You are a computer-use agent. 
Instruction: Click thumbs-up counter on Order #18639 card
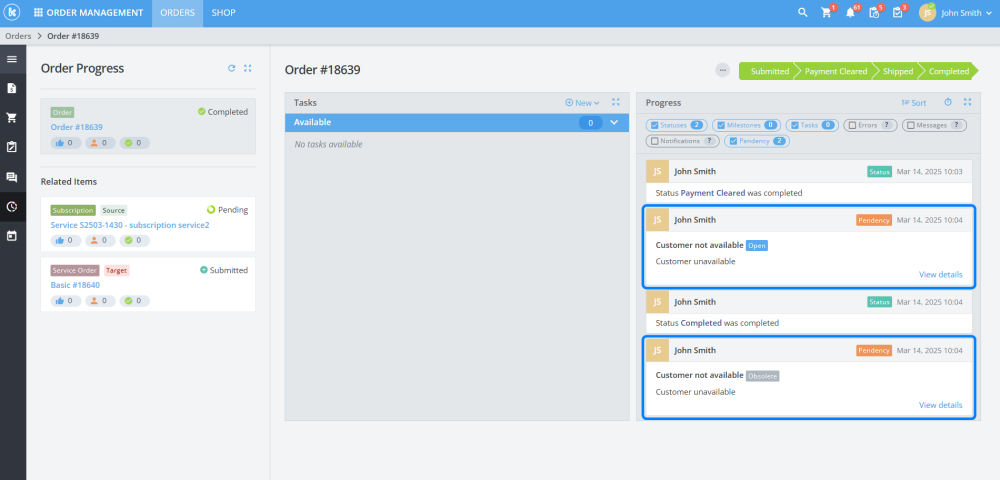click(66, 143)
